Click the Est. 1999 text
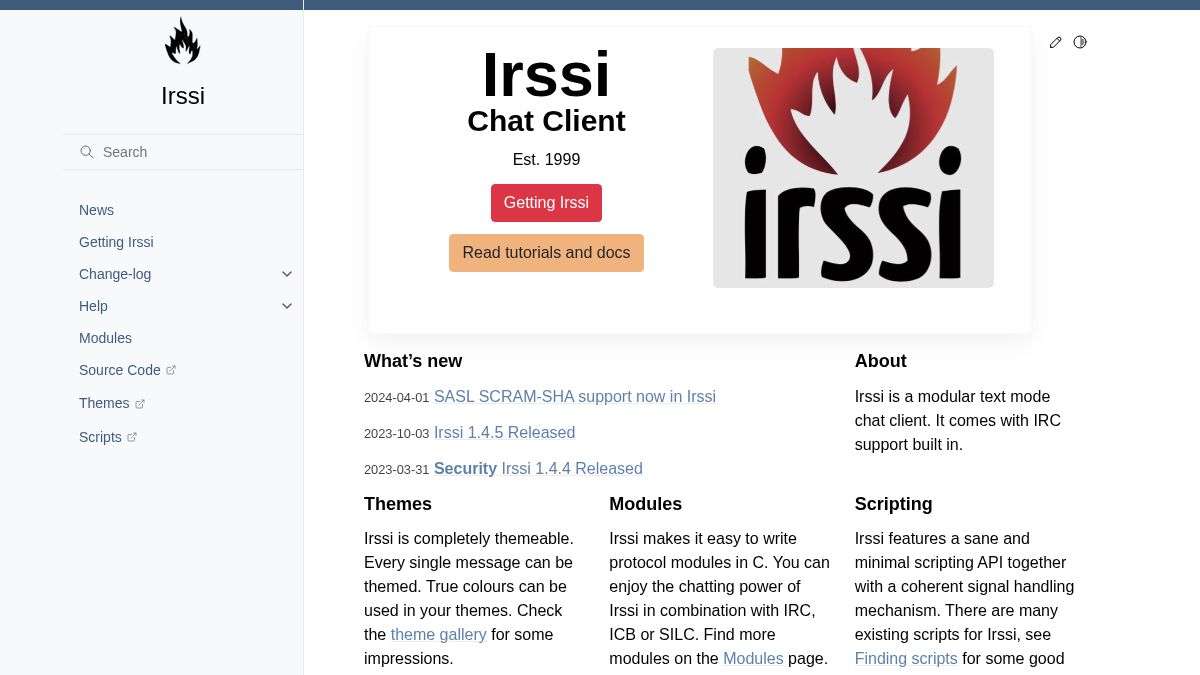 [546, 160]
